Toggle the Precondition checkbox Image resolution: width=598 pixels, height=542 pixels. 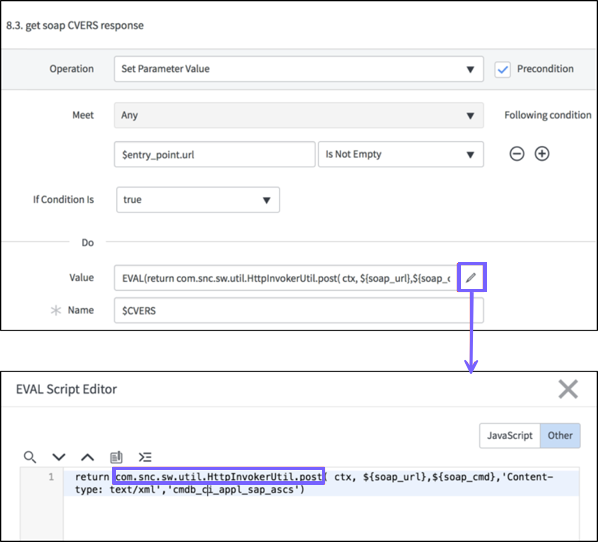tap(503, 69)
